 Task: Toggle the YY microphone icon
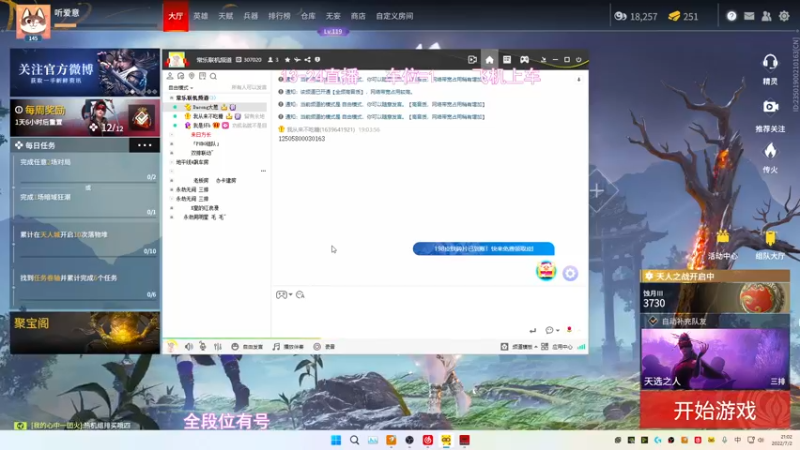(203, 346)
